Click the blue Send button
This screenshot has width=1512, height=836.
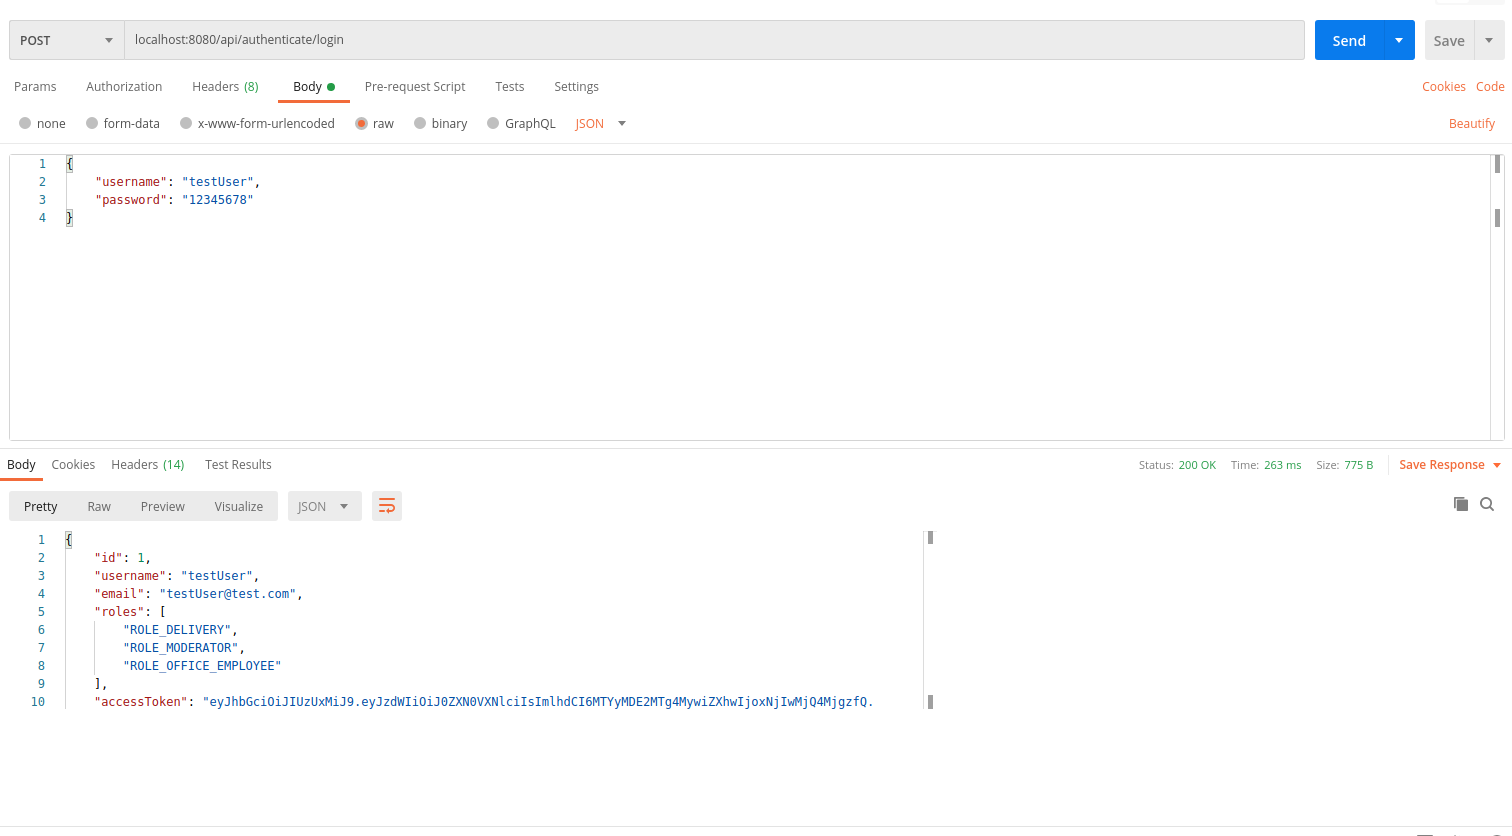[x=1349, y=40]
